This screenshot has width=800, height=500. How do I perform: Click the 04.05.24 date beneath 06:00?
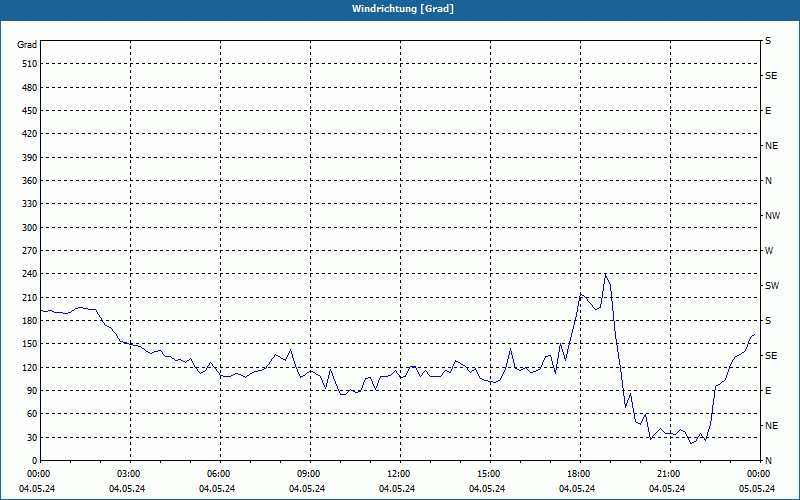click(x=217, y=489)
